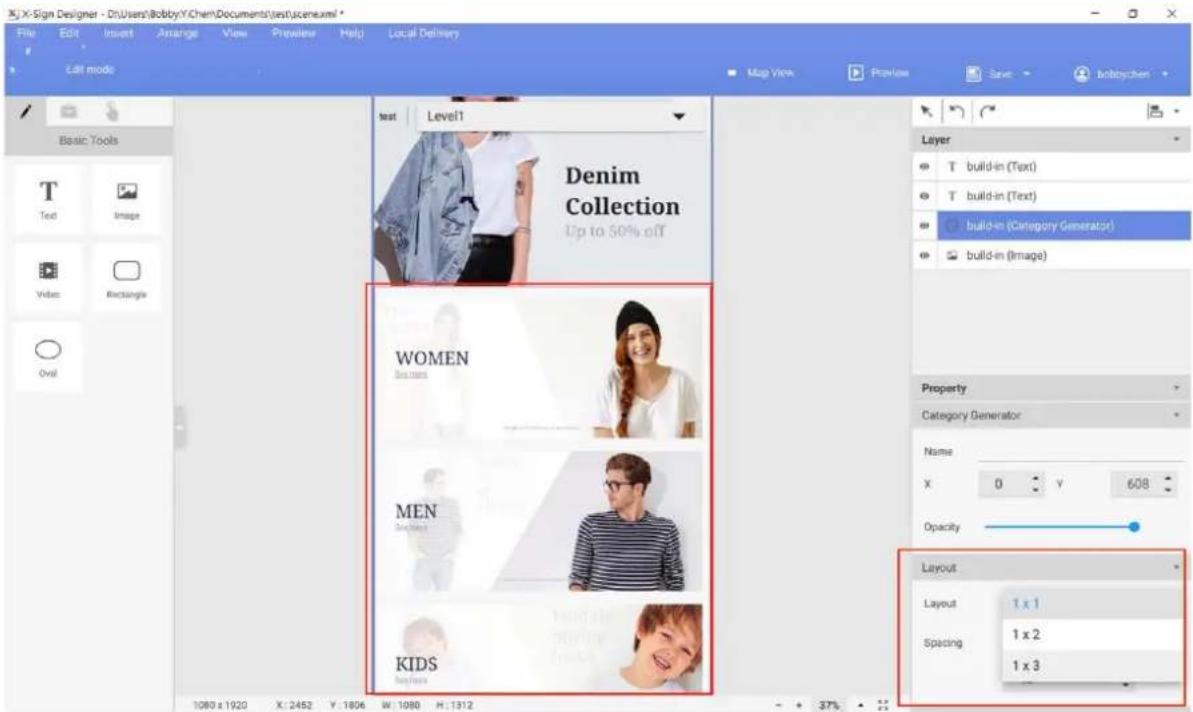Select the first build-in (Text) layer
Image resolution: width=1193 pixels, height=712 pixels.
(1063, 167)
